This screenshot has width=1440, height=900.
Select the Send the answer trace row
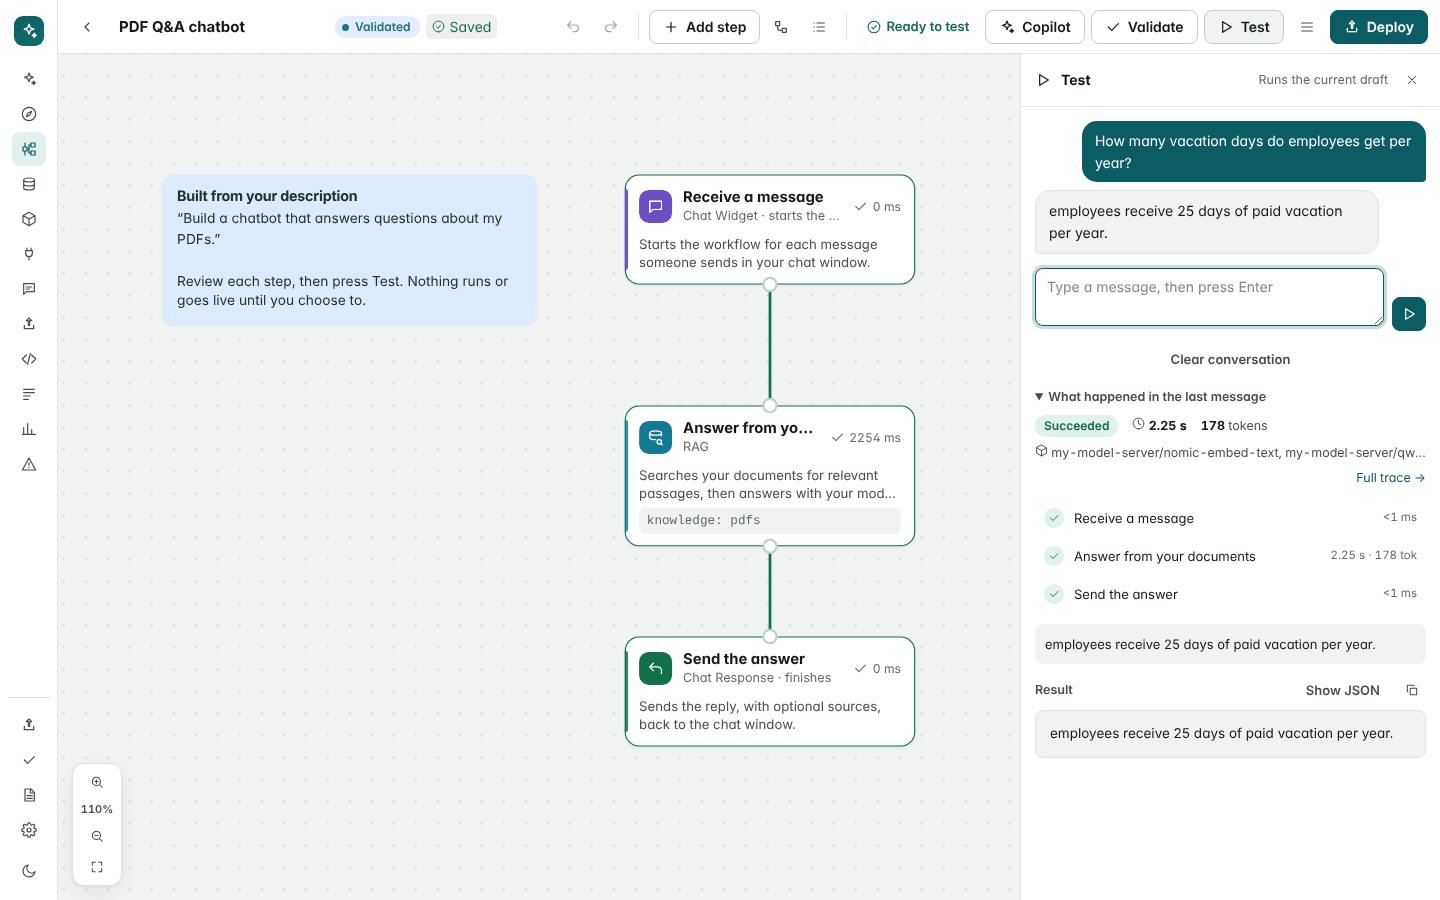pos(1230,594)
